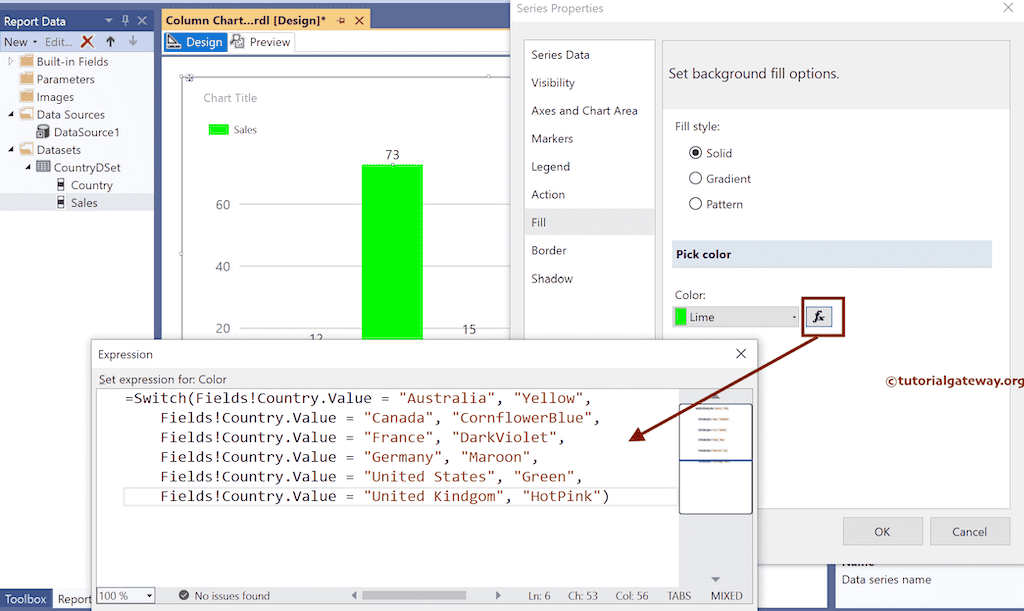Cancel the Series Properties dialog
The image size is (1024, 611).
(969, 531)
